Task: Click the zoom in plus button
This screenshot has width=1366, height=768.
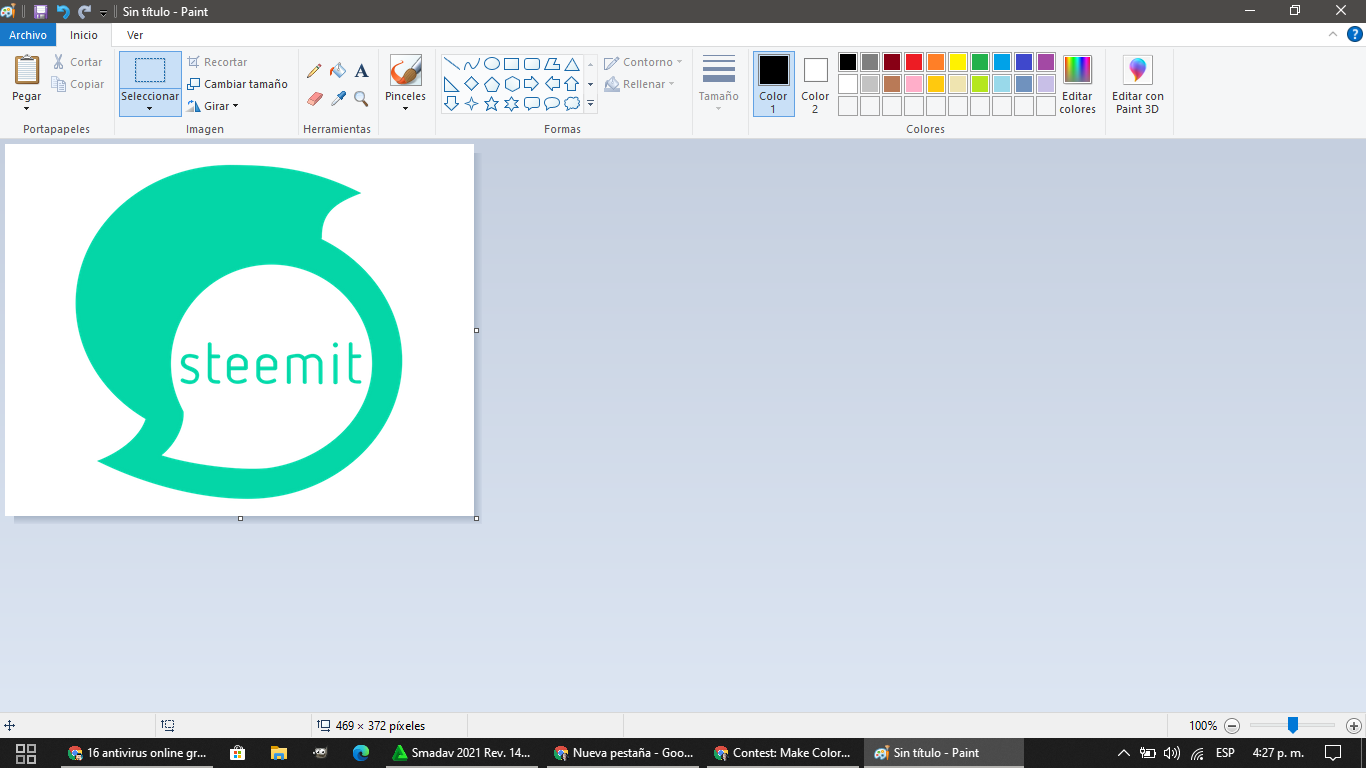Action: [x=1354, y=726]
